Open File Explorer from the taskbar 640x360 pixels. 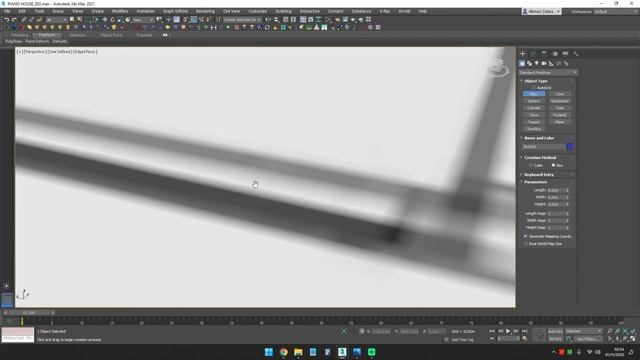pos(298,352)
